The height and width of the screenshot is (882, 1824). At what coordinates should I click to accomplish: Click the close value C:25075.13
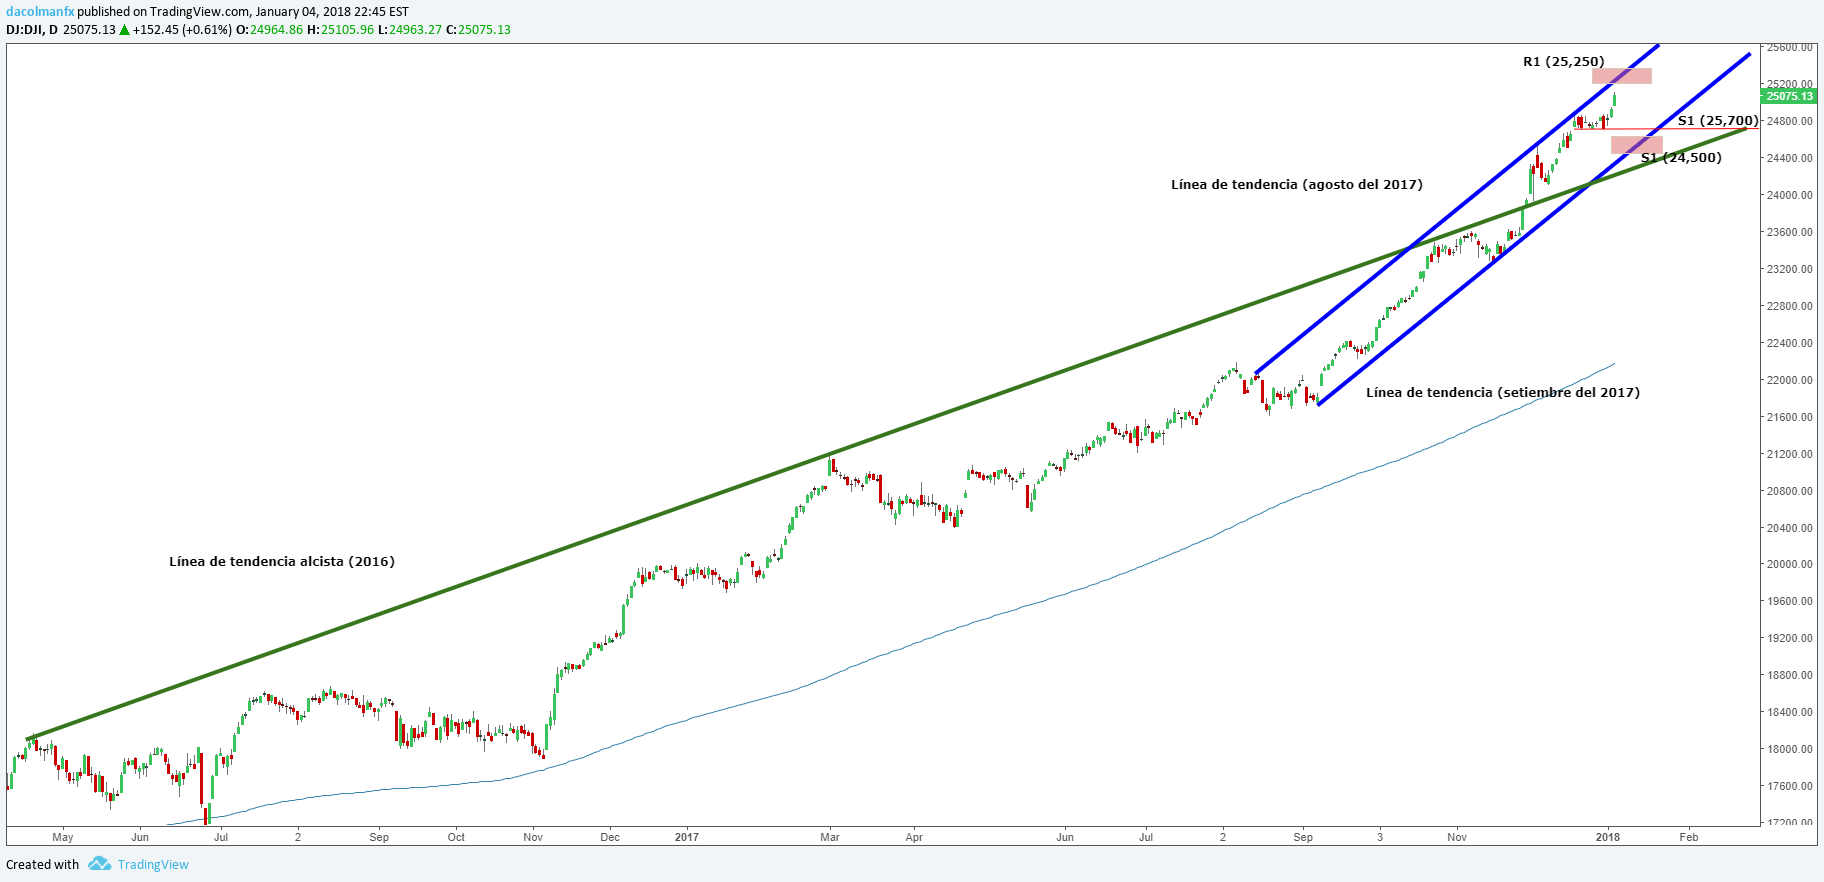[x=478, y=29]
